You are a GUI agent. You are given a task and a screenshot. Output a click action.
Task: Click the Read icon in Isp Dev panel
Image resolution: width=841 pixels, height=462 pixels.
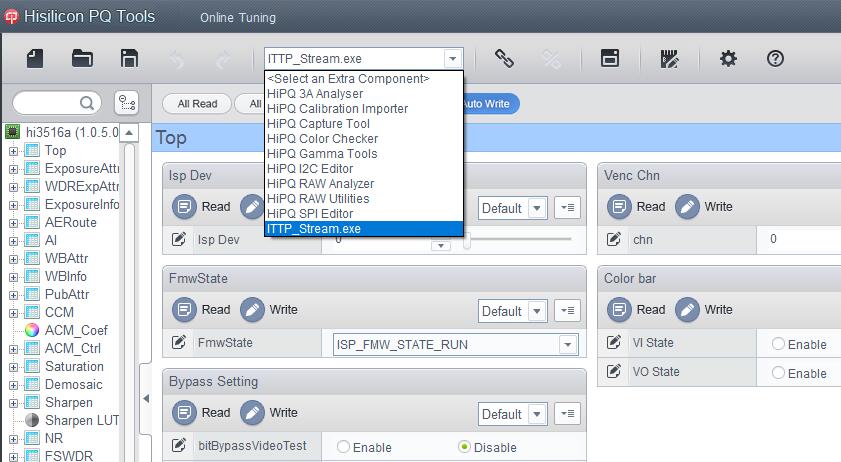184,207
